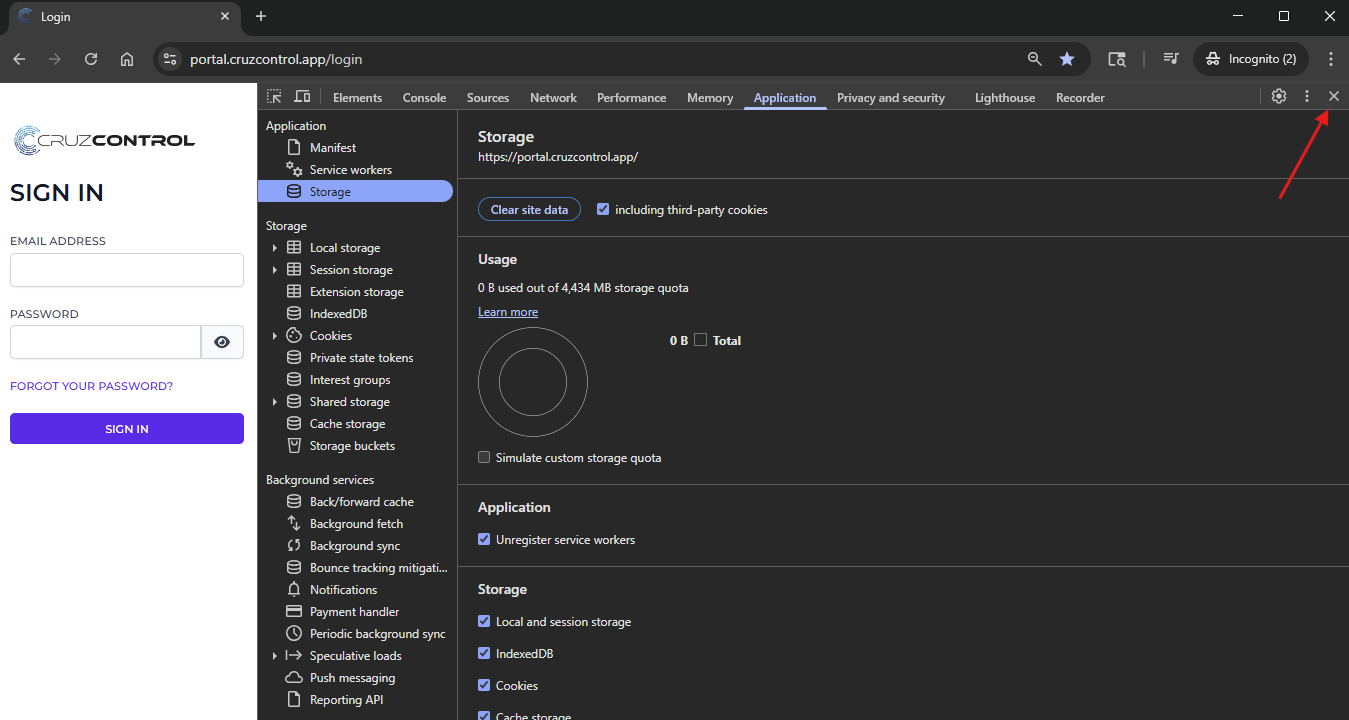Expand the Local storage tree node

tap(275, 248)
